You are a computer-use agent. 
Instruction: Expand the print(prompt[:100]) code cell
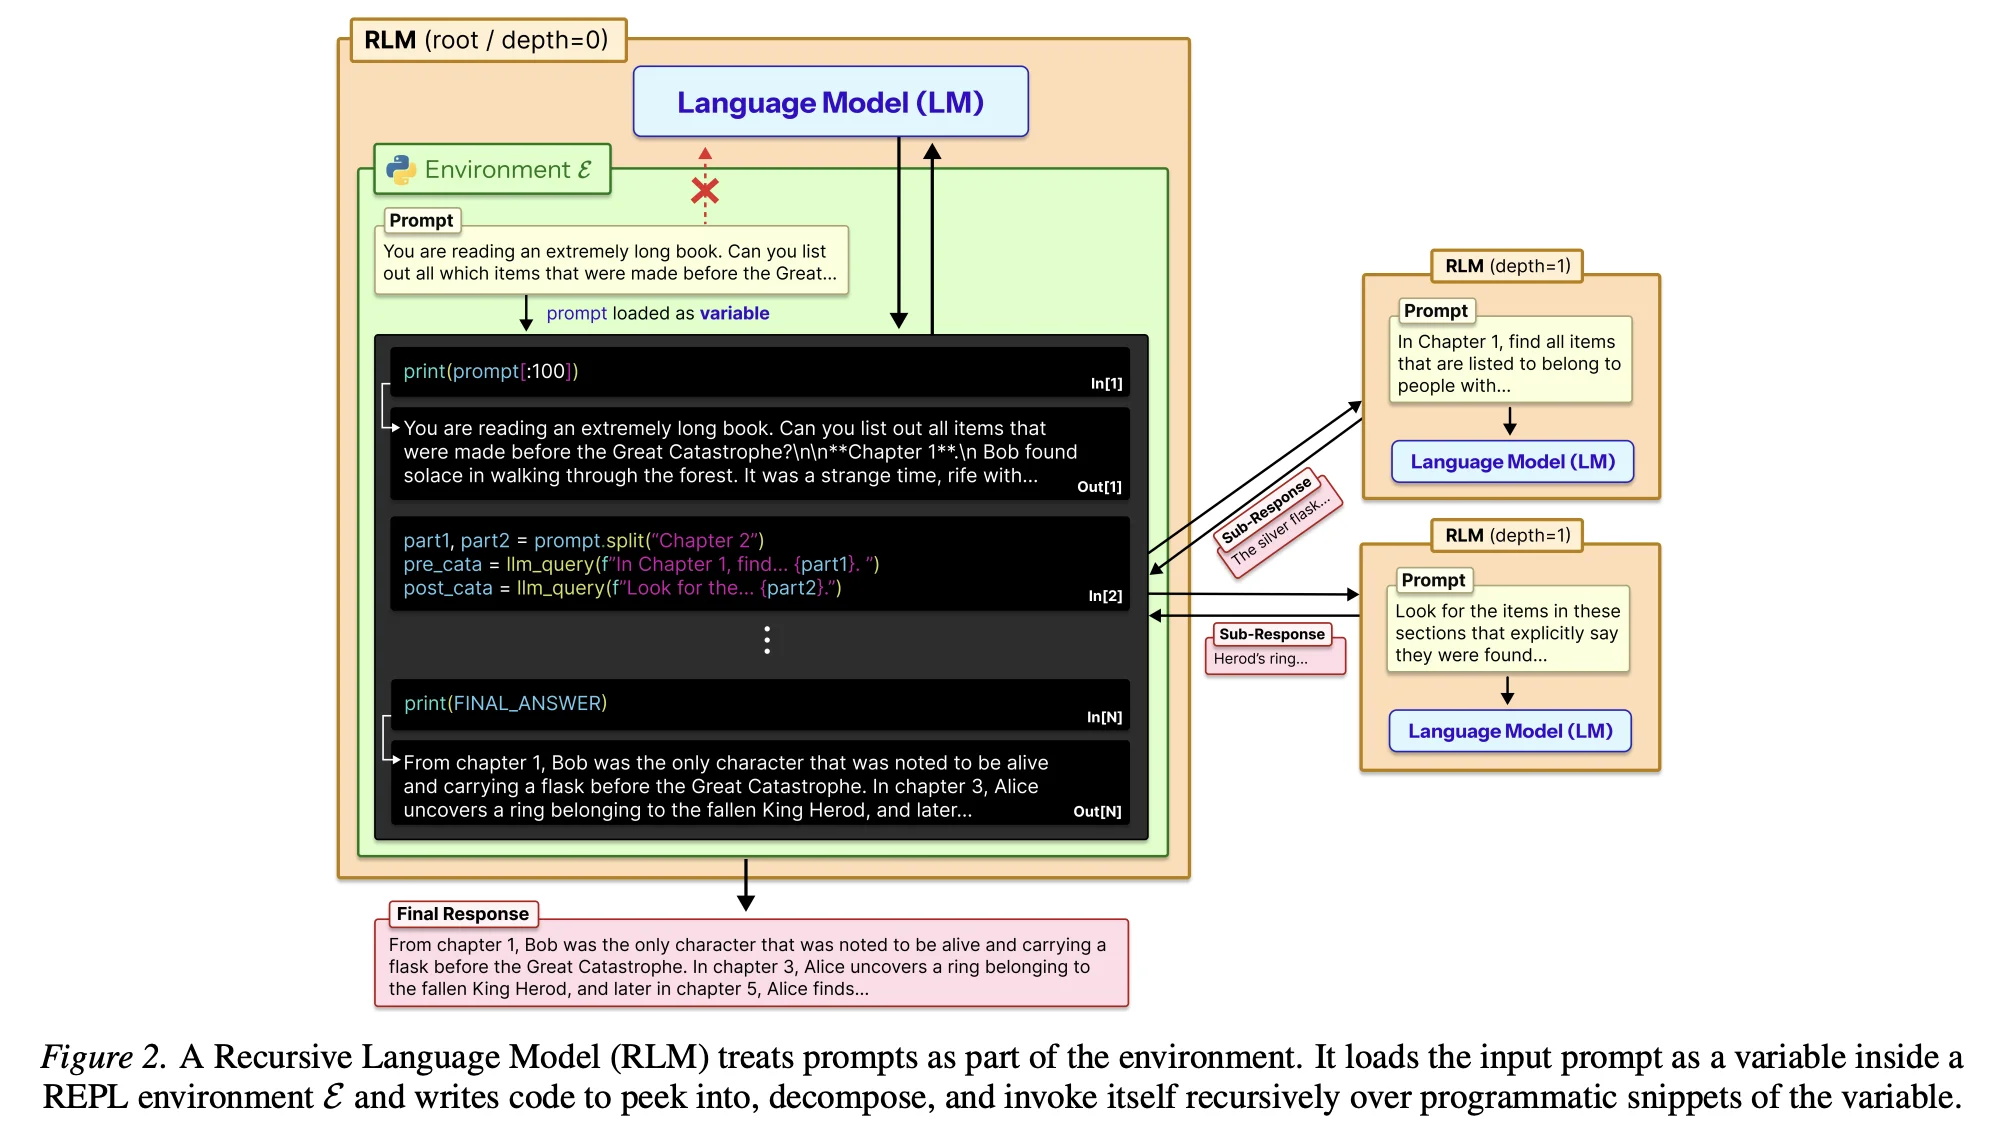(488, 371)
